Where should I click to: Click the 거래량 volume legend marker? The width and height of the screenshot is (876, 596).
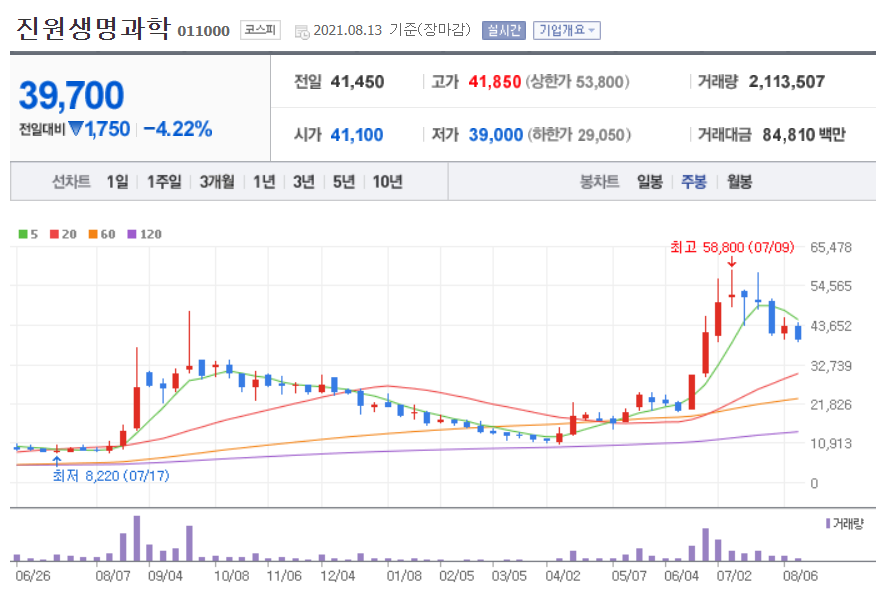click(828, 523)
